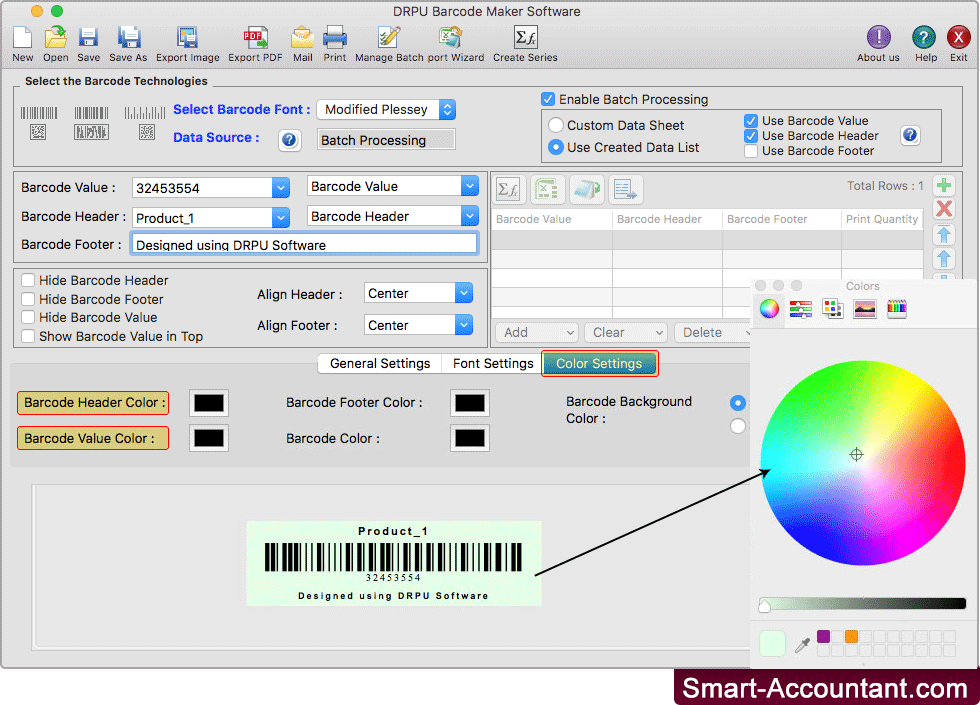Open the Font Settings tab
The height and width of the screenshot is (705, 980).
(x=493, y=363)
